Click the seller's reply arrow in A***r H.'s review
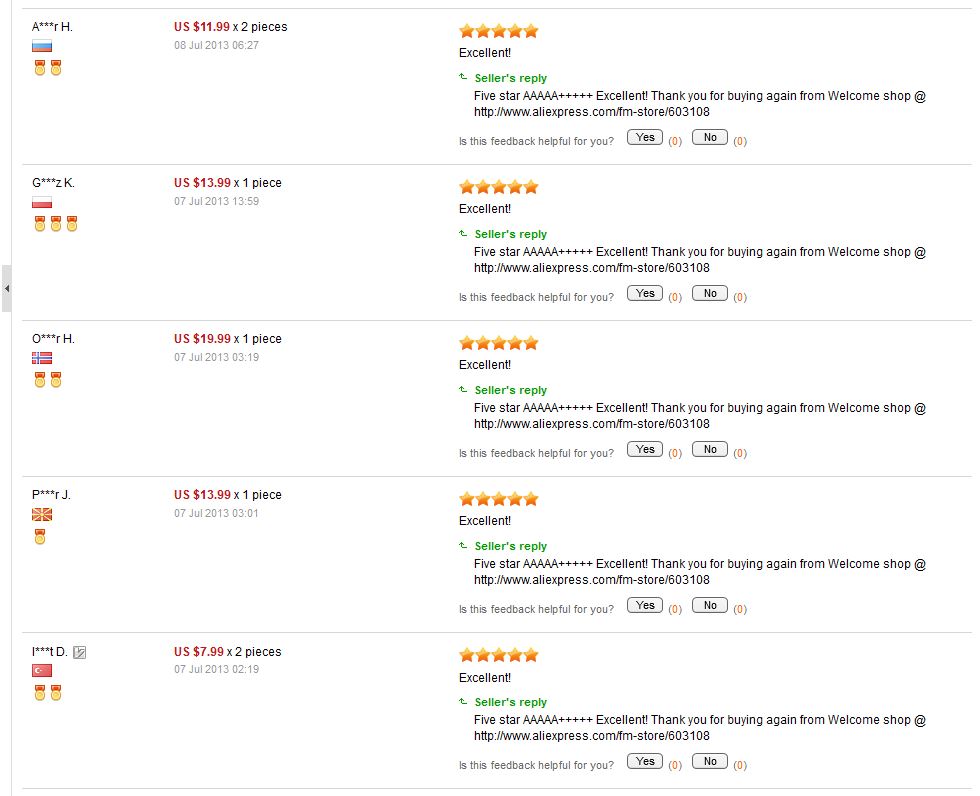The width and height of the screenshot is (980, 796). point(463,77)
